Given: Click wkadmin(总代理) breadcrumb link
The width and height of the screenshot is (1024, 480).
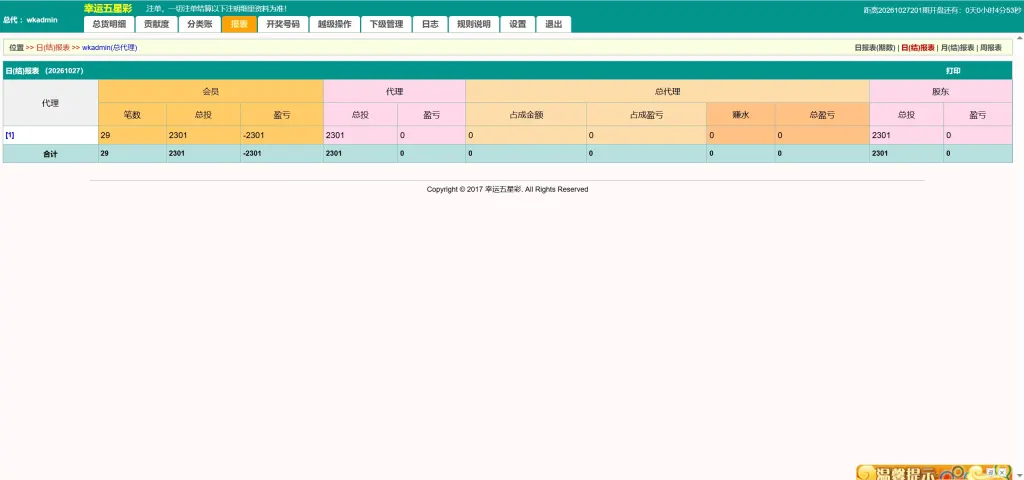Looking at the screenshot, I should (x=110, y=48).
